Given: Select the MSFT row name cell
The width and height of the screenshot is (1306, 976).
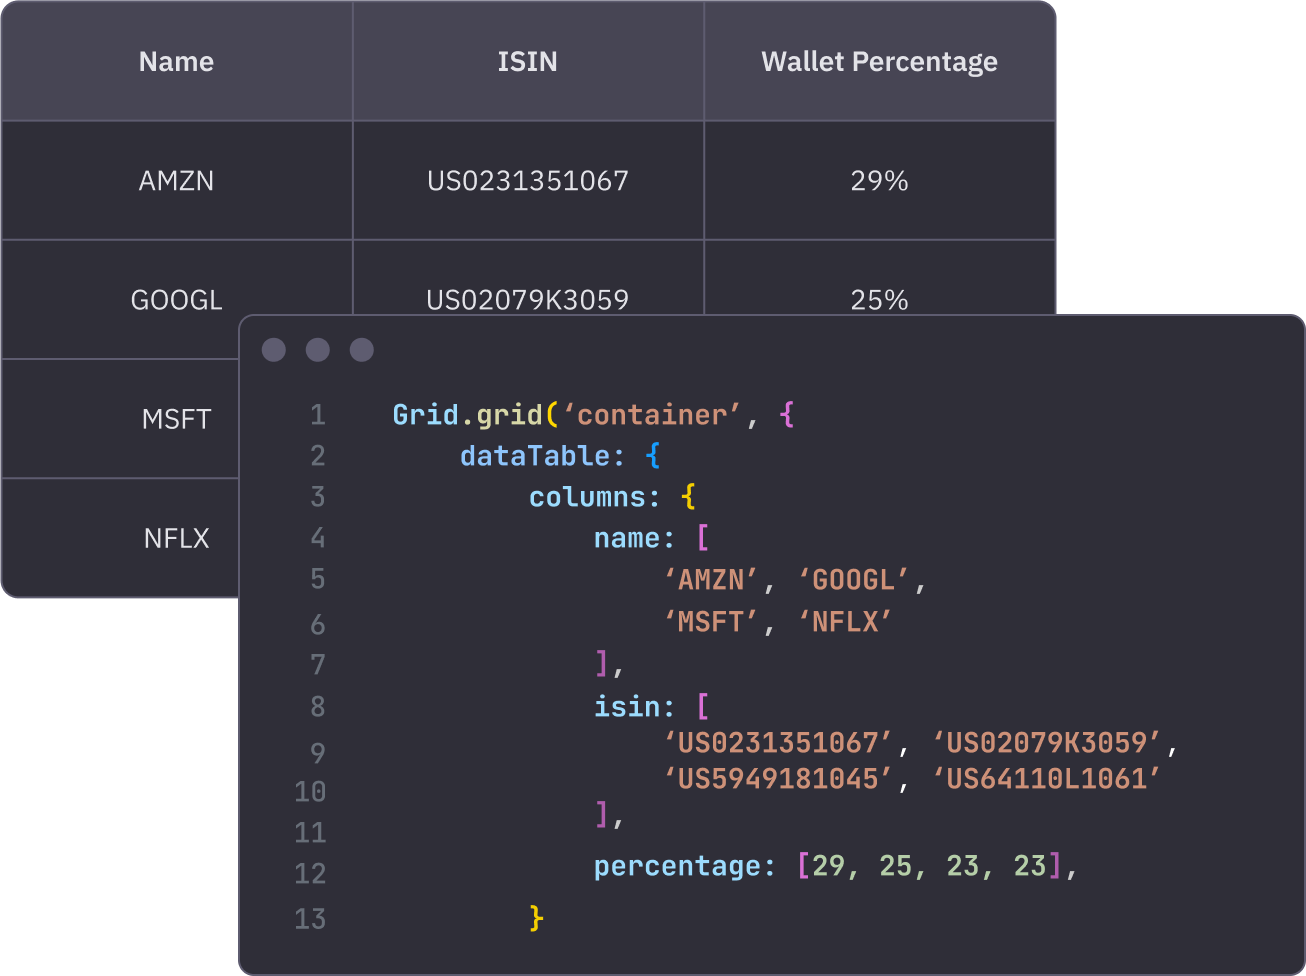Looking at the screenshot, I should 176,419.
